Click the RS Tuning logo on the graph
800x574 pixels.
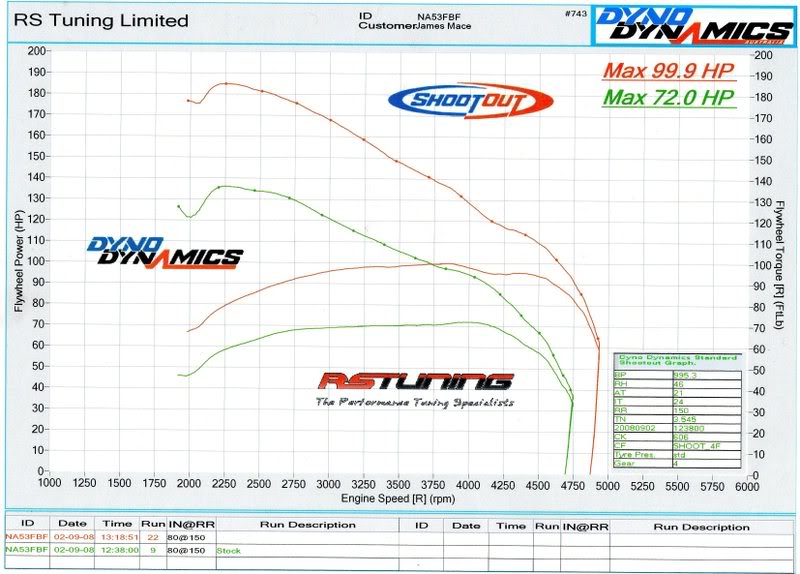[415, 383]
